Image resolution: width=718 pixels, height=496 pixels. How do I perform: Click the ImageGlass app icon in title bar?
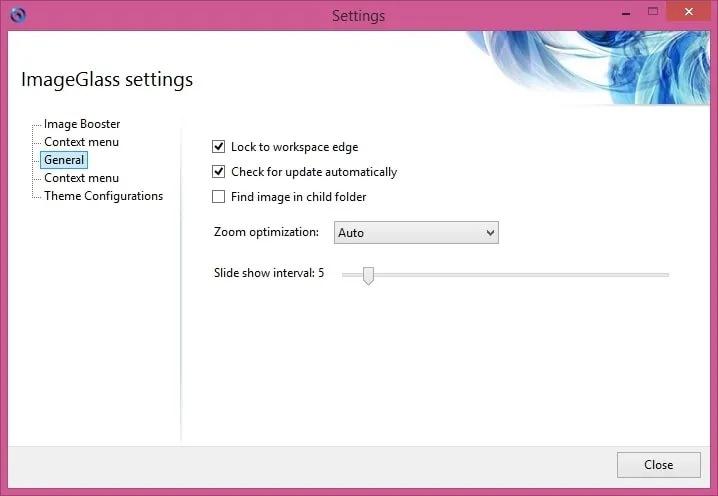[x=18, y=15]
